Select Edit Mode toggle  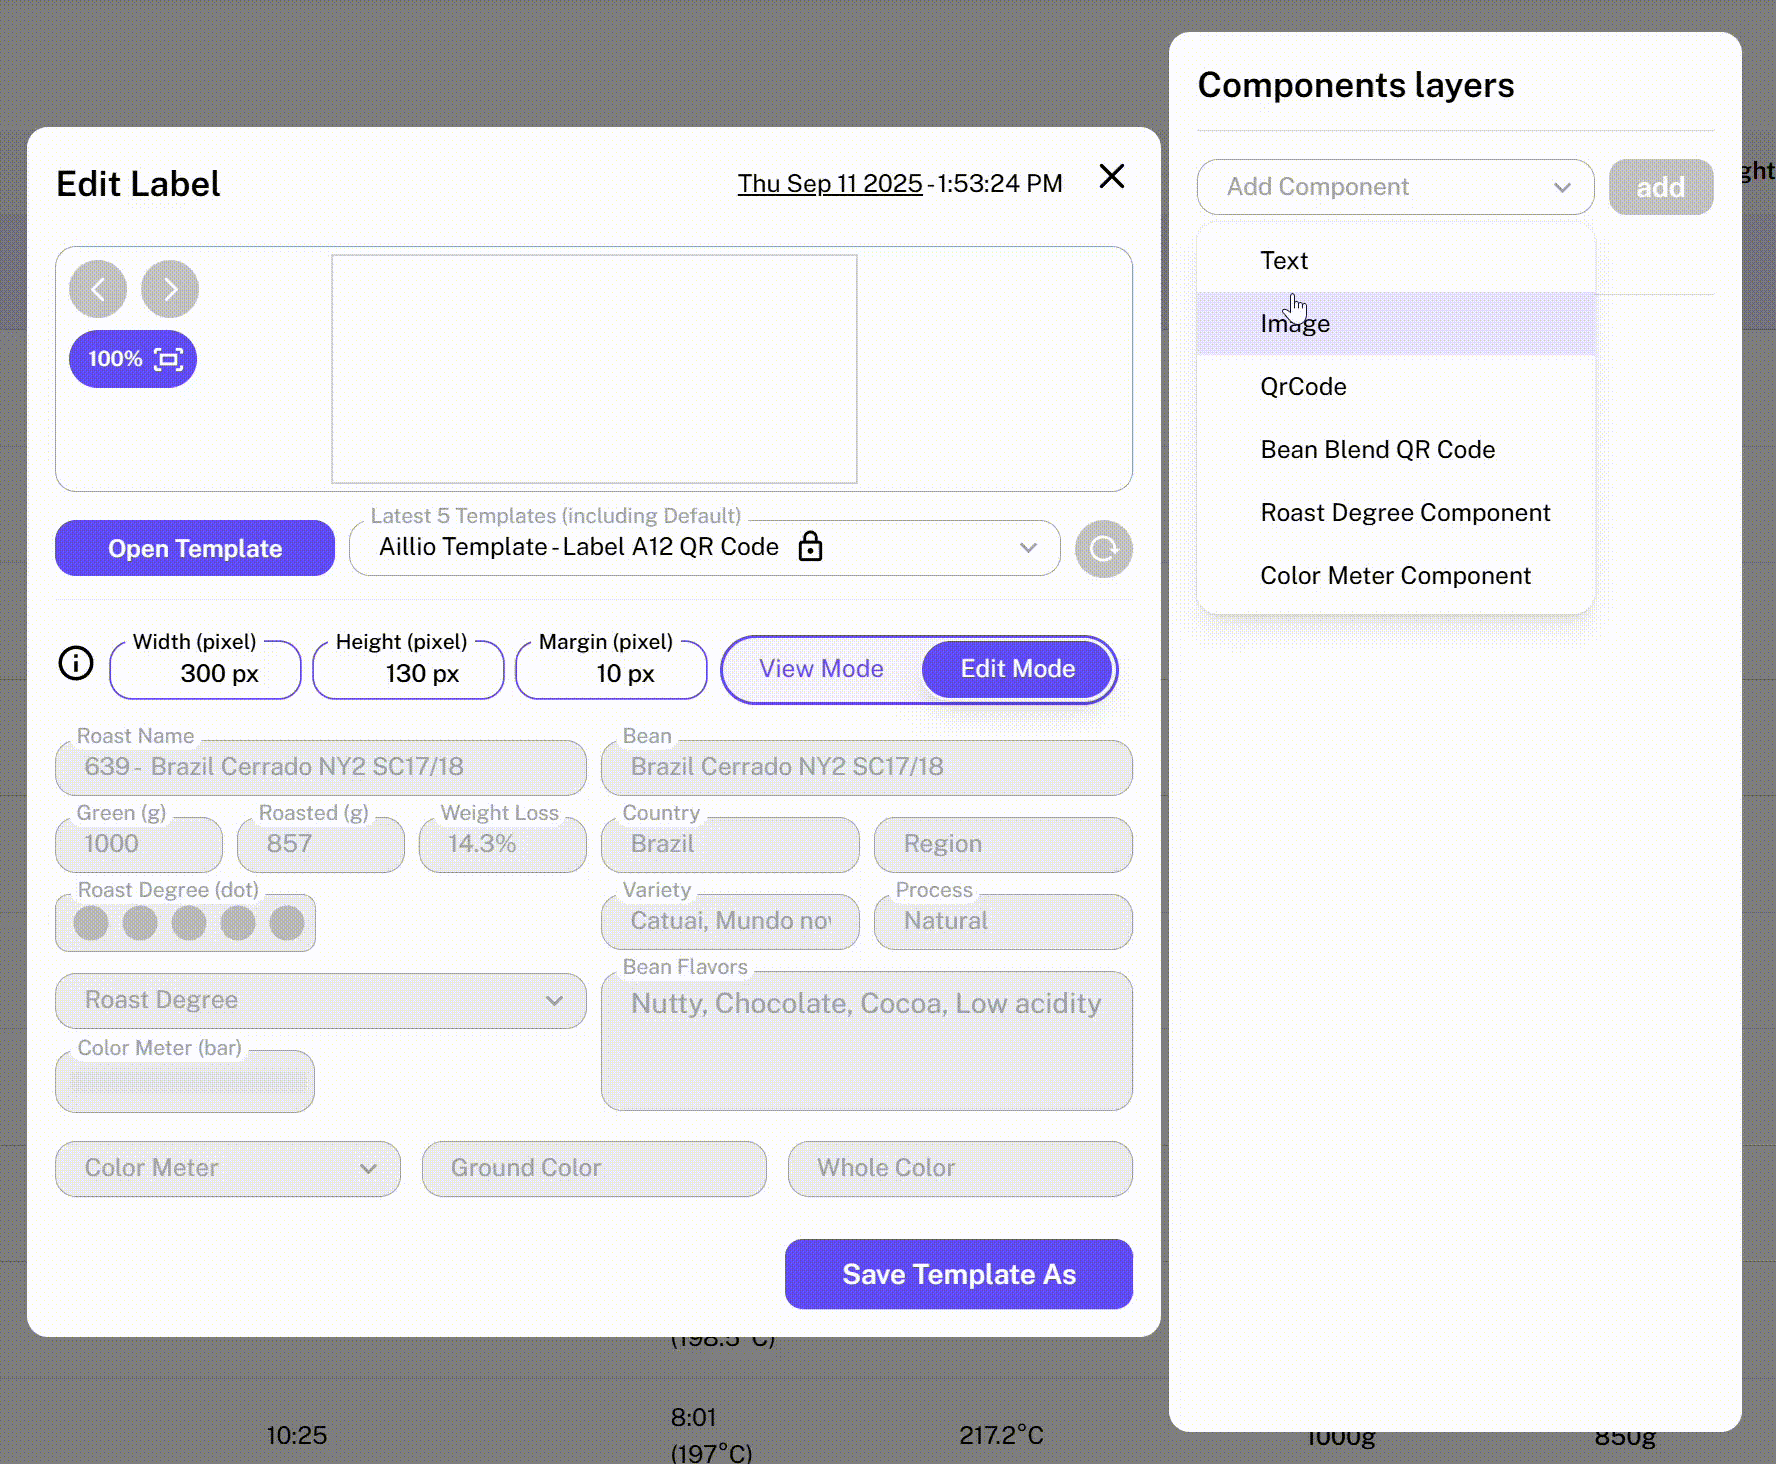coord(1017,669)
